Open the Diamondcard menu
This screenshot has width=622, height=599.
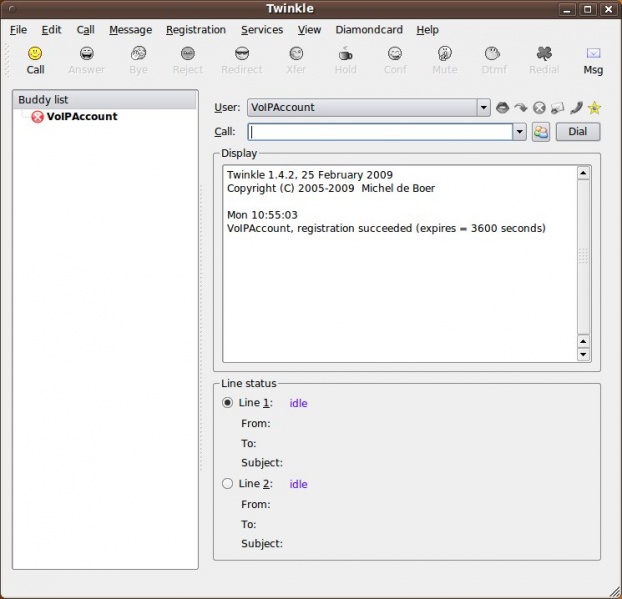click(369, 30)
